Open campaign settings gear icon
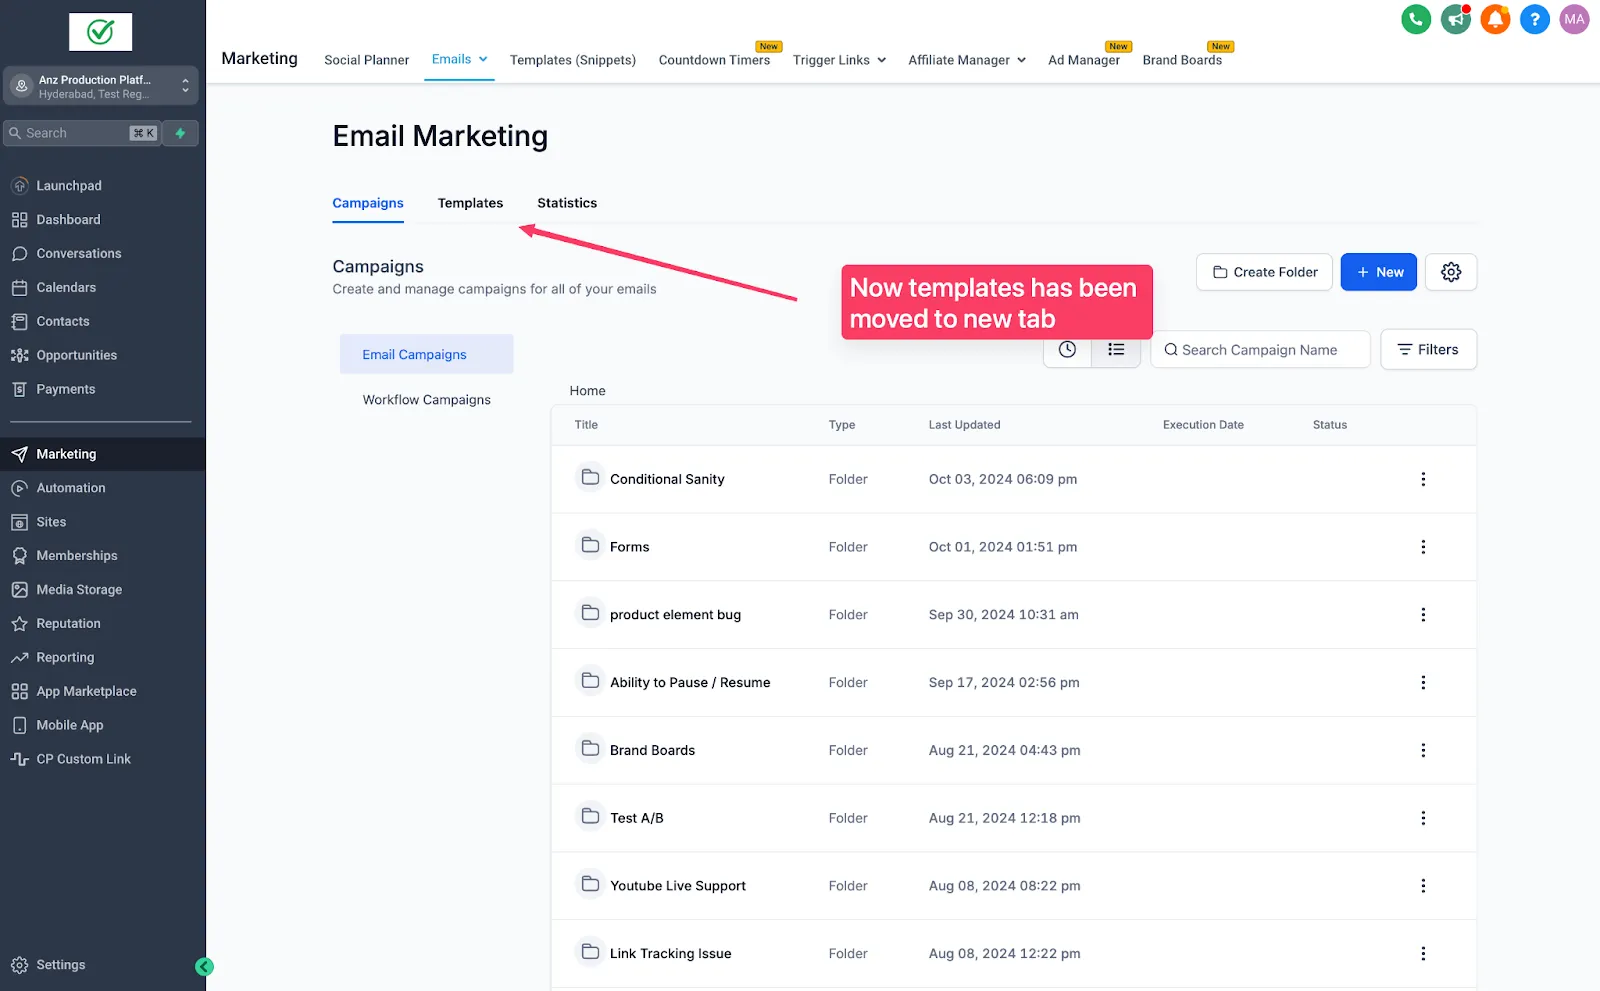The height and width of the screenshot is (991, 1600). tap(1451, 272)
